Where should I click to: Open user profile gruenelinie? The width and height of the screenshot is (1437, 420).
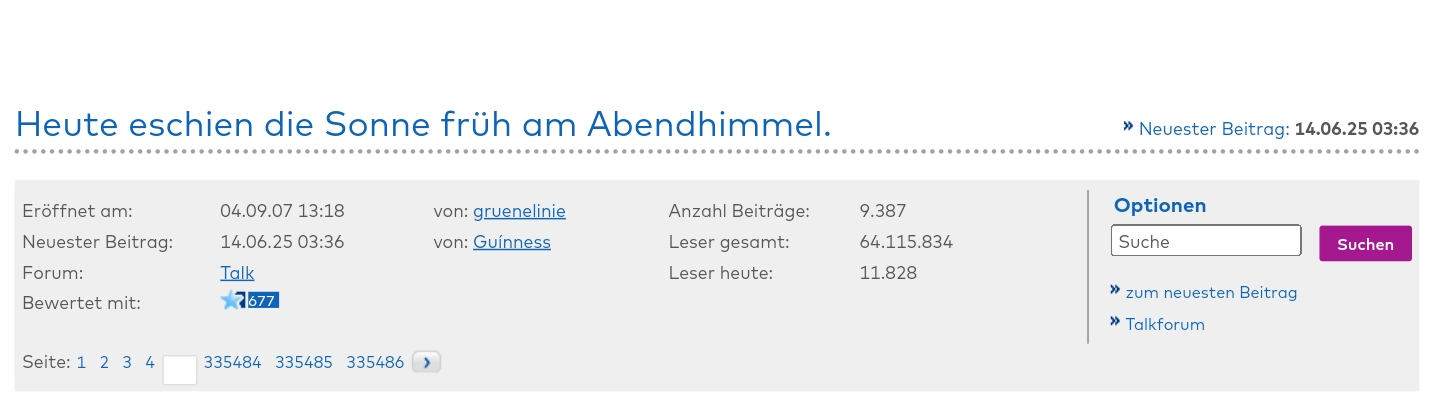pos(519,211)
